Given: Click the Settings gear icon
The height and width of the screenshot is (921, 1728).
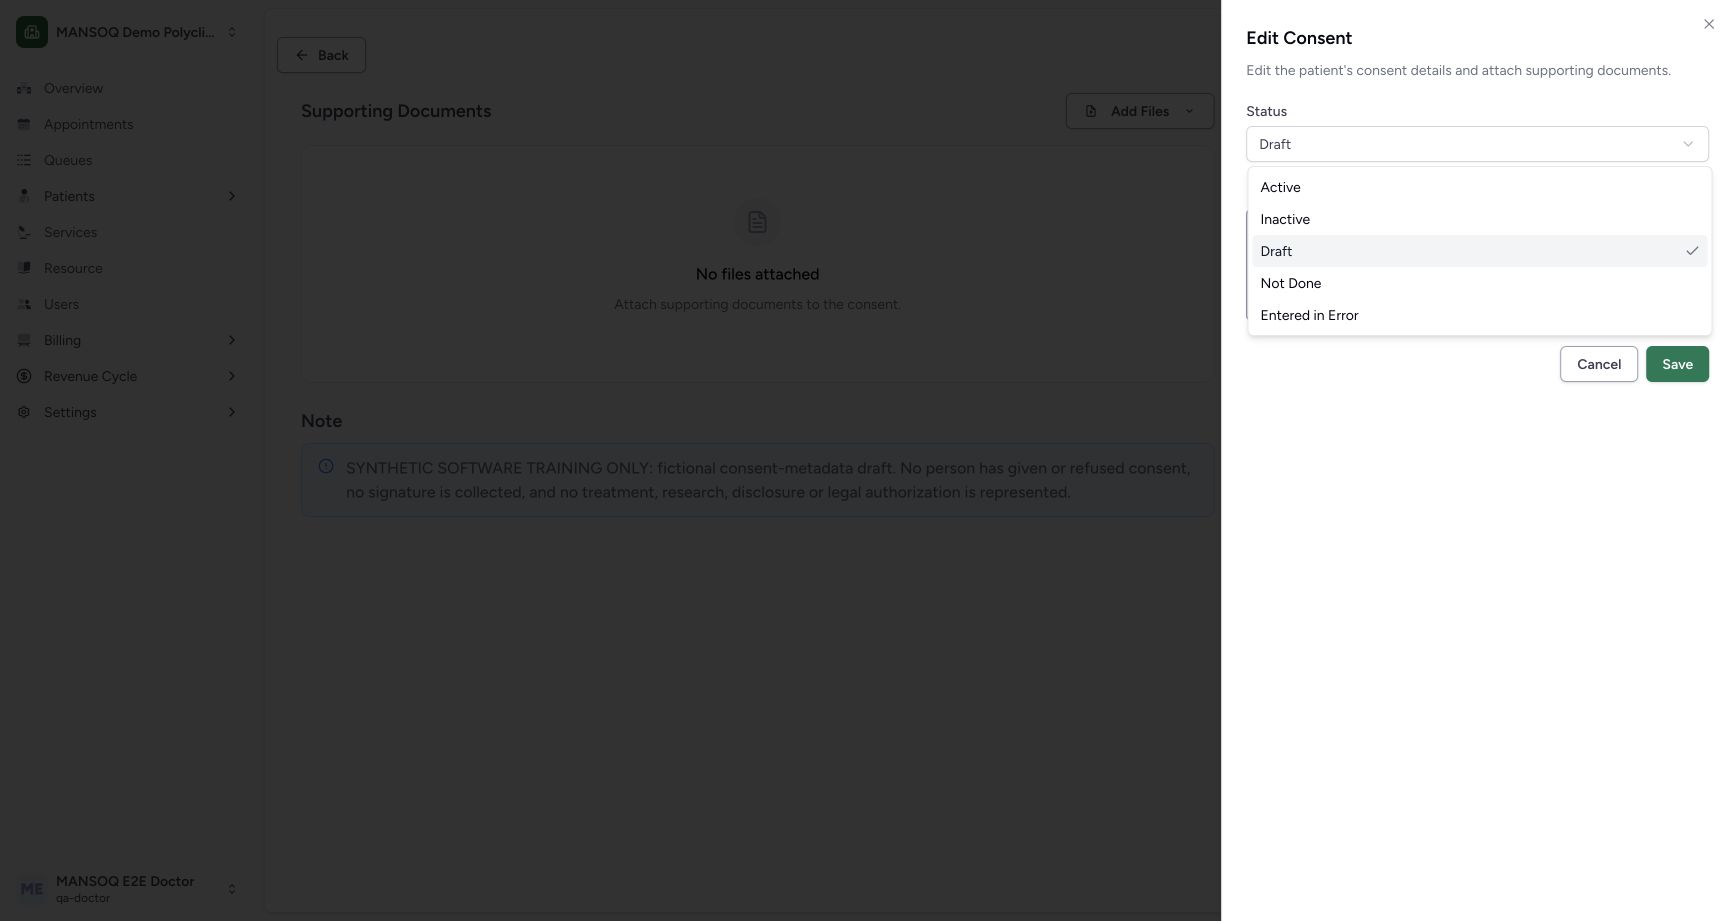Looking at the screenshot, I should pyautogui.click(x=24, y=412).
